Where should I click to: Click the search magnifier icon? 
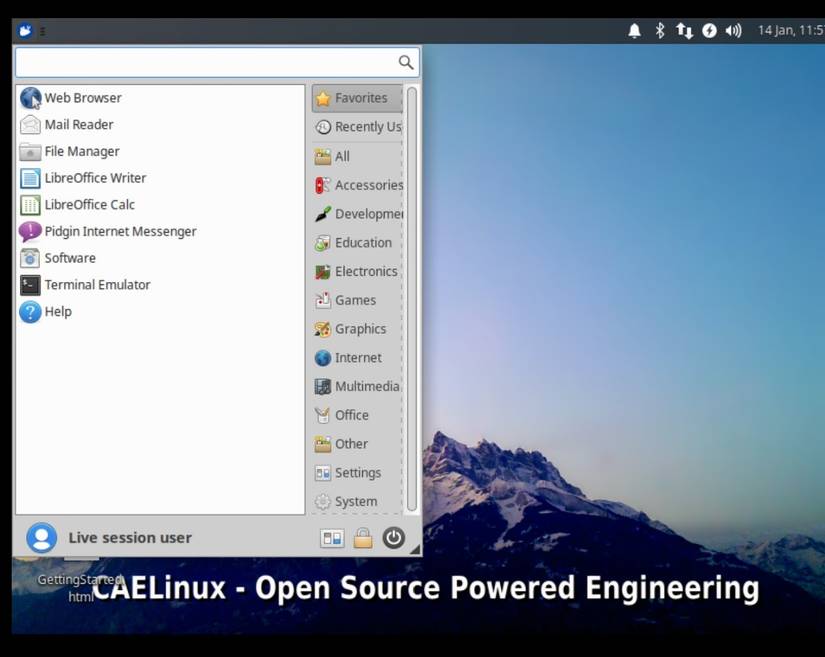pyautogui.click(x=406, y=63)
